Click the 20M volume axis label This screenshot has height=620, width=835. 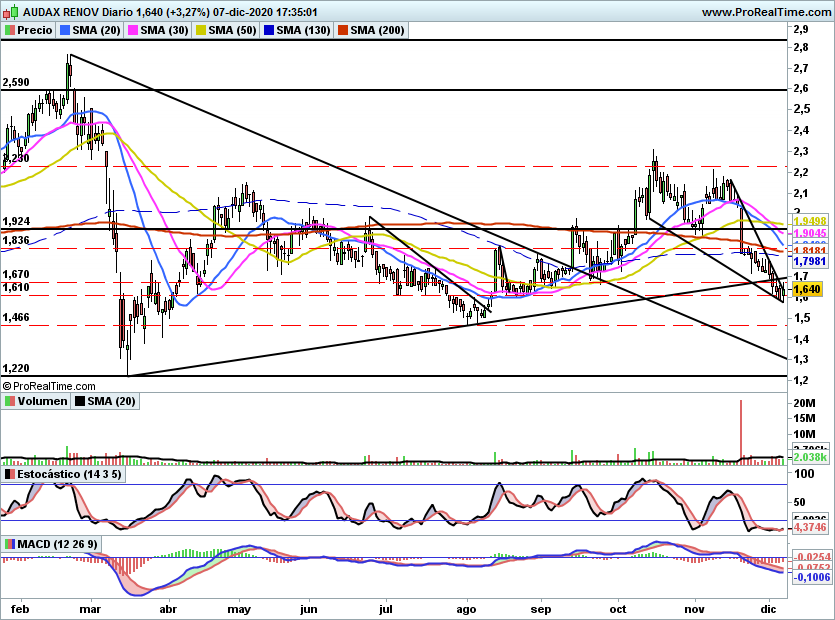(x=804, y=403)
